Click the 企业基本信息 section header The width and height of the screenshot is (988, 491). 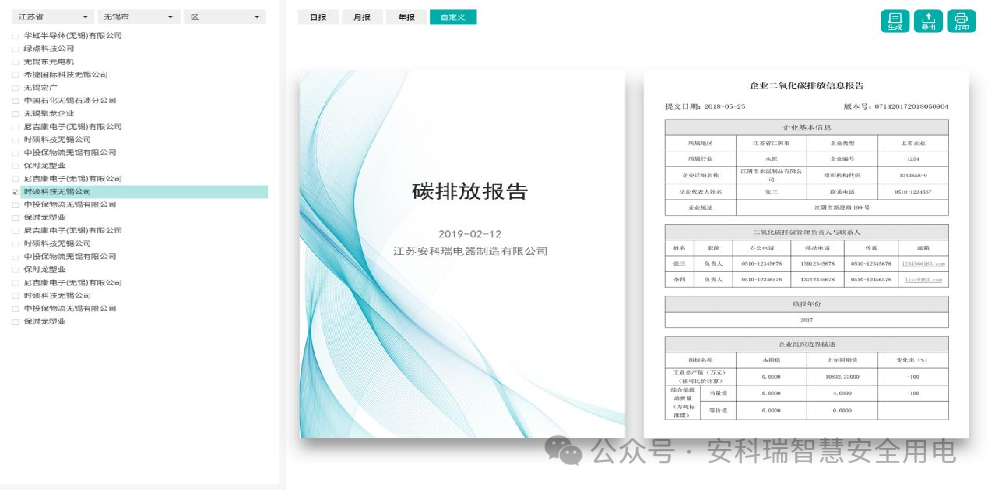tap(807, 127)
